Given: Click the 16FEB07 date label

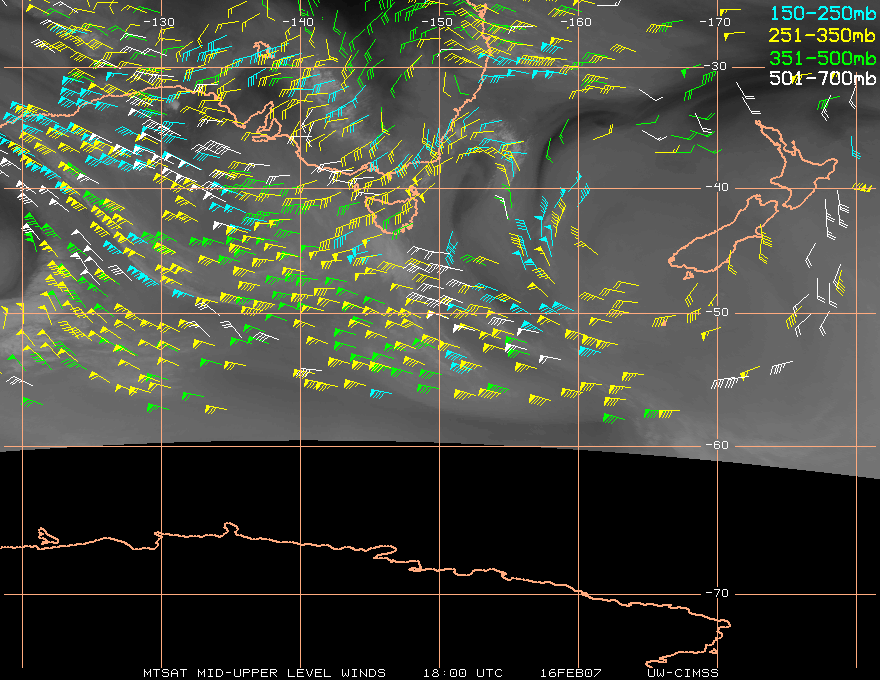Looking at the screenshot, I should (571, 673).
